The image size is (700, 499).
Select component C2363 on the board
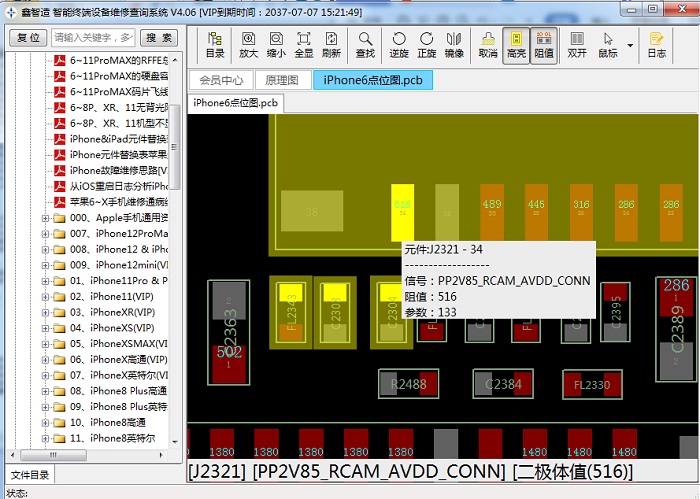[229, 333]
